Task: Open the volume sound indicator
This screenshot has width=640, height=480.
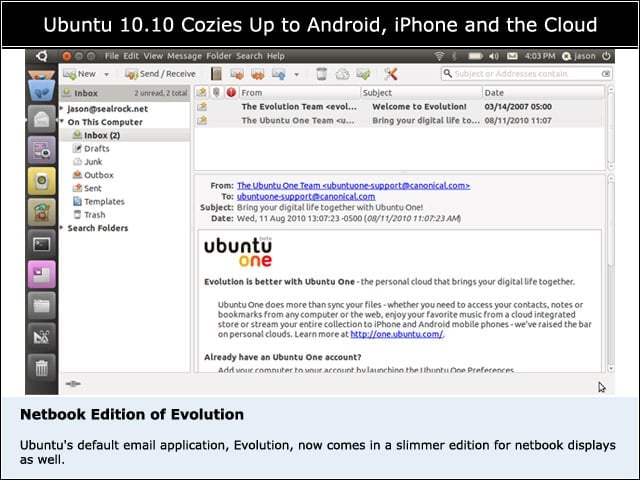Action: tap(494, 56)
